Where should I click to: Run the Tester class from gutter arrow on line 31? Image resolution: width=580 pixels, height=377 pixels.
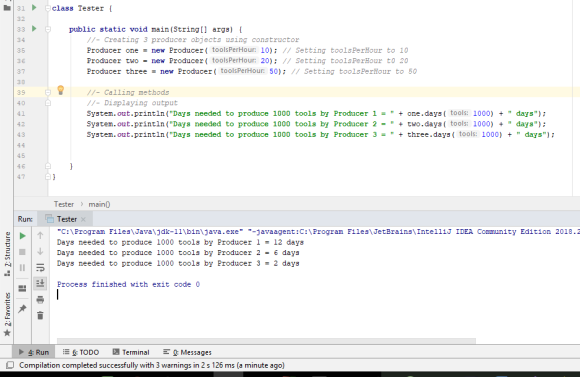point(34,7)
